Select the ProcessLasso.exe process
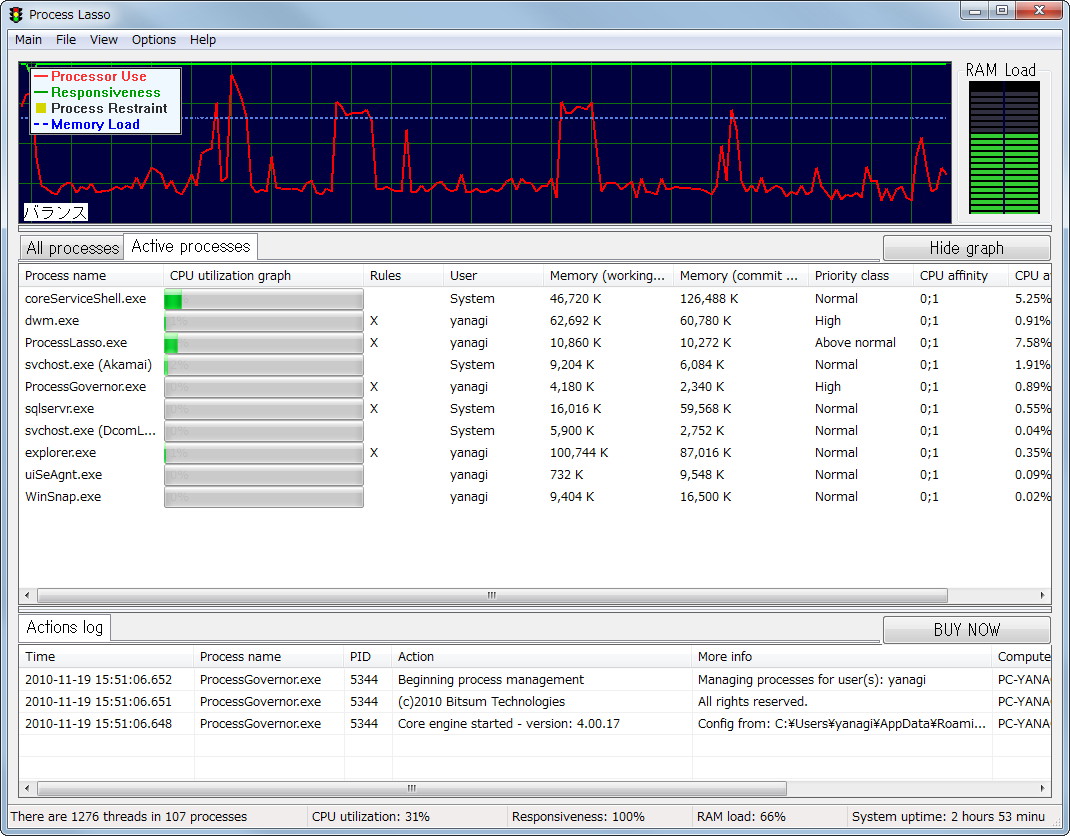 pyautogui.click(x=535, y=343)
